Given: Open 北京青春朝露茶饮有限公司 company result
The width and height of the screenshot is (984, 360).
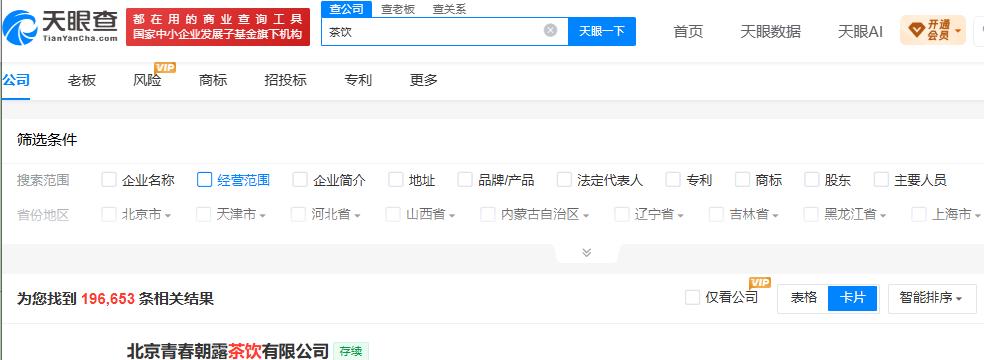Looking at the screenshot, I should point(228,351).
